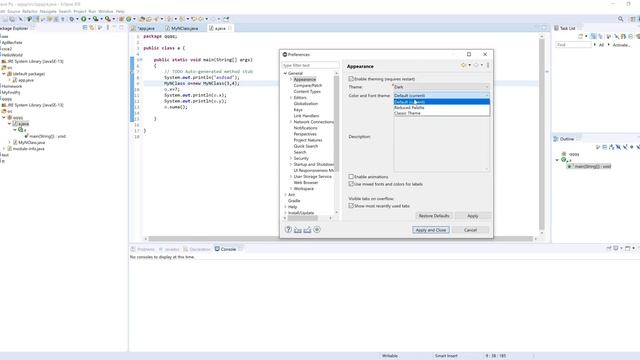Click Restore Defaults button
The width and height of the screenshot is (640, 360).
tap(433, 216)
